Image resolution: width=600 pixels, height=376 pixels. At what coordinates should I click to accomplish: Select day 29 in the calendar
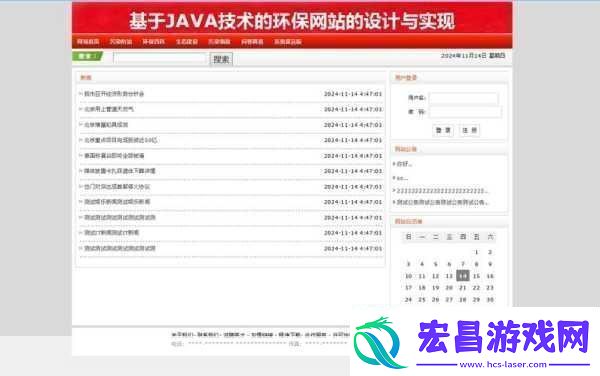point(476,299)
